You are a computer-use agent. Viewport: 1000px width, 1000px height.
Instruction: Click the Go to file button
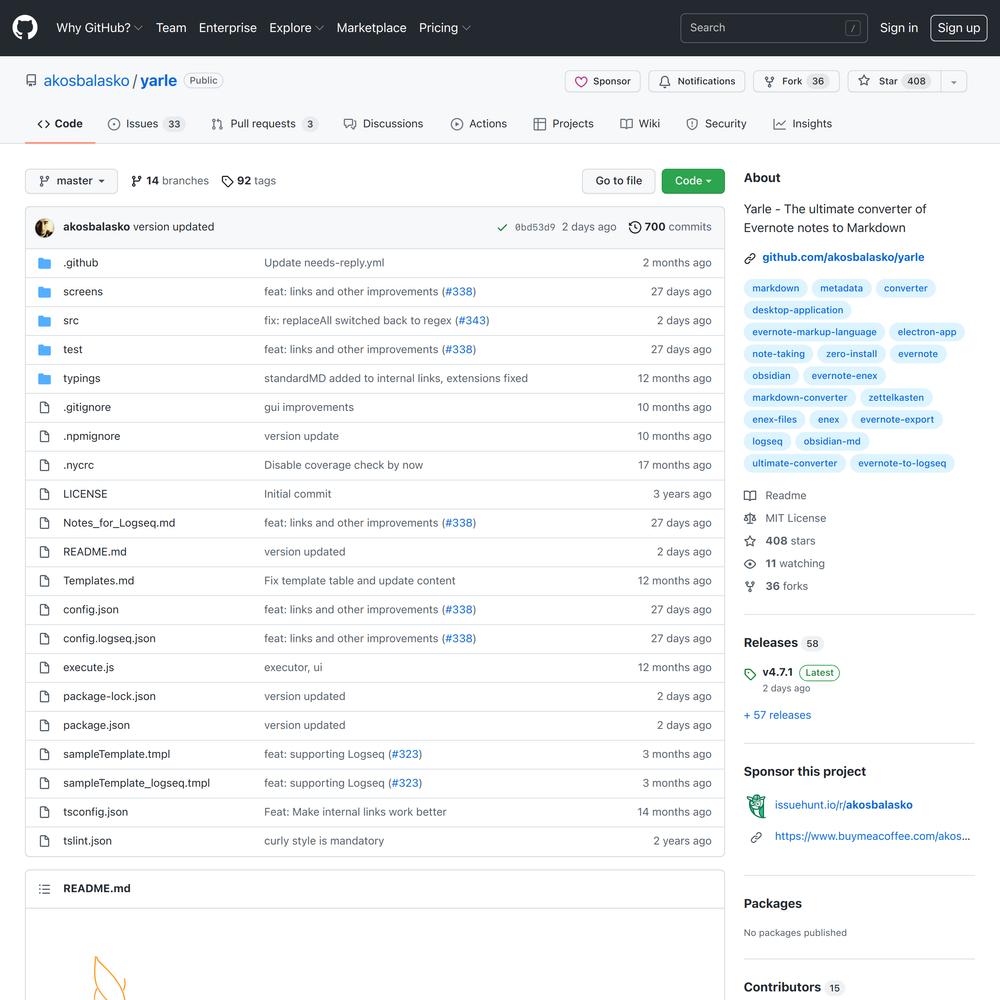coord(619,181)
